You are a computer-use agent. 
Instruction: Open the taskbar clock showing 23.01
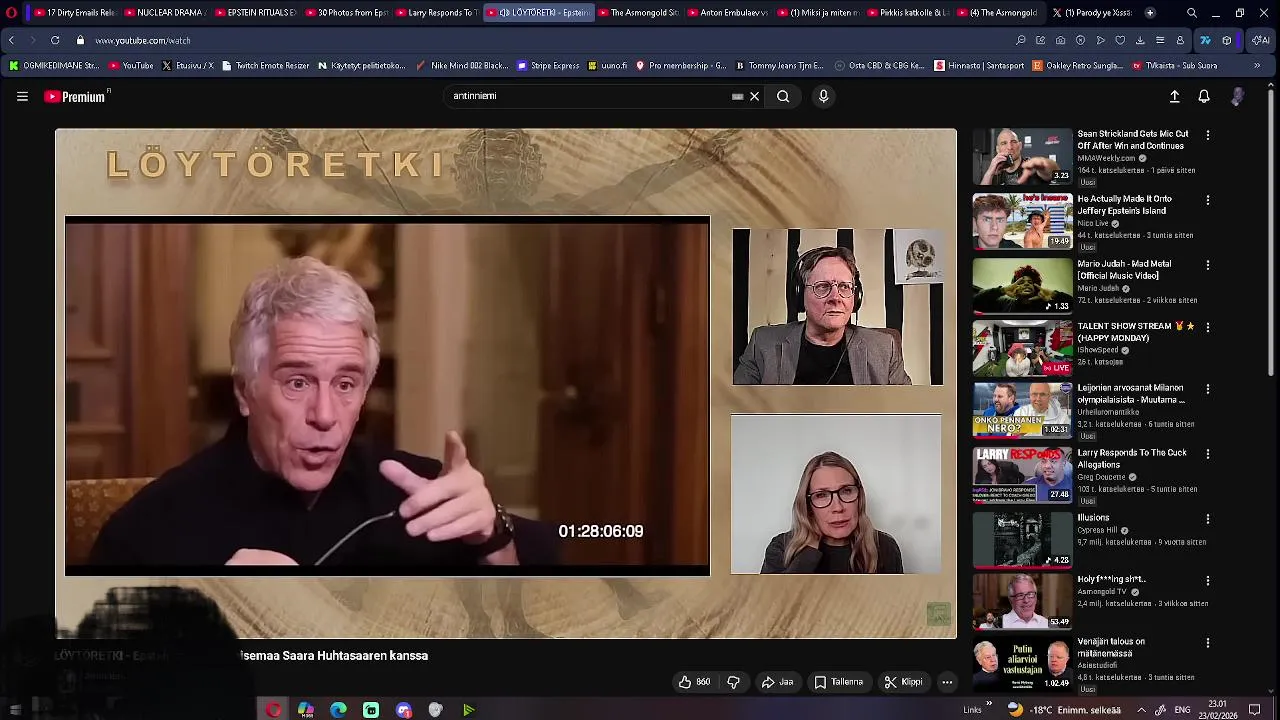[x=1217, y=710]
